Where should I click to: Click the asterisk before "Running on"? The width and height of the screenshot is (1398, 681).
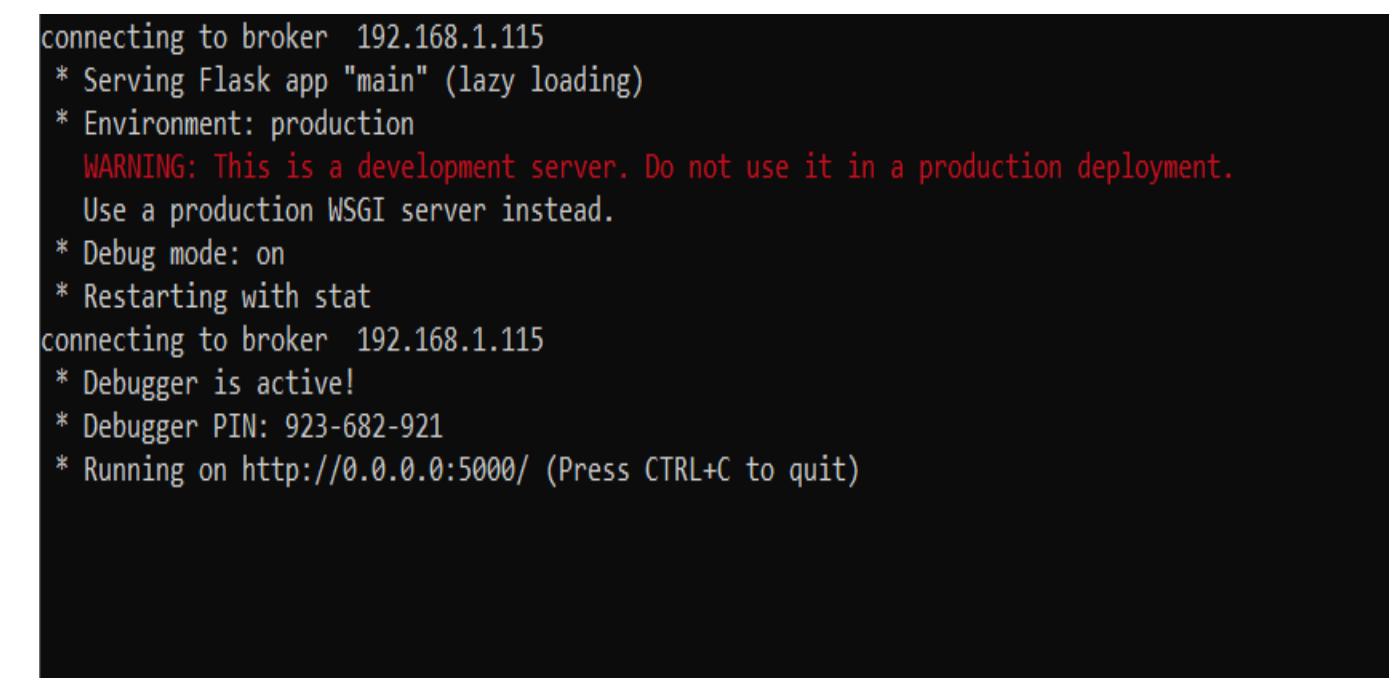[59, 467]
